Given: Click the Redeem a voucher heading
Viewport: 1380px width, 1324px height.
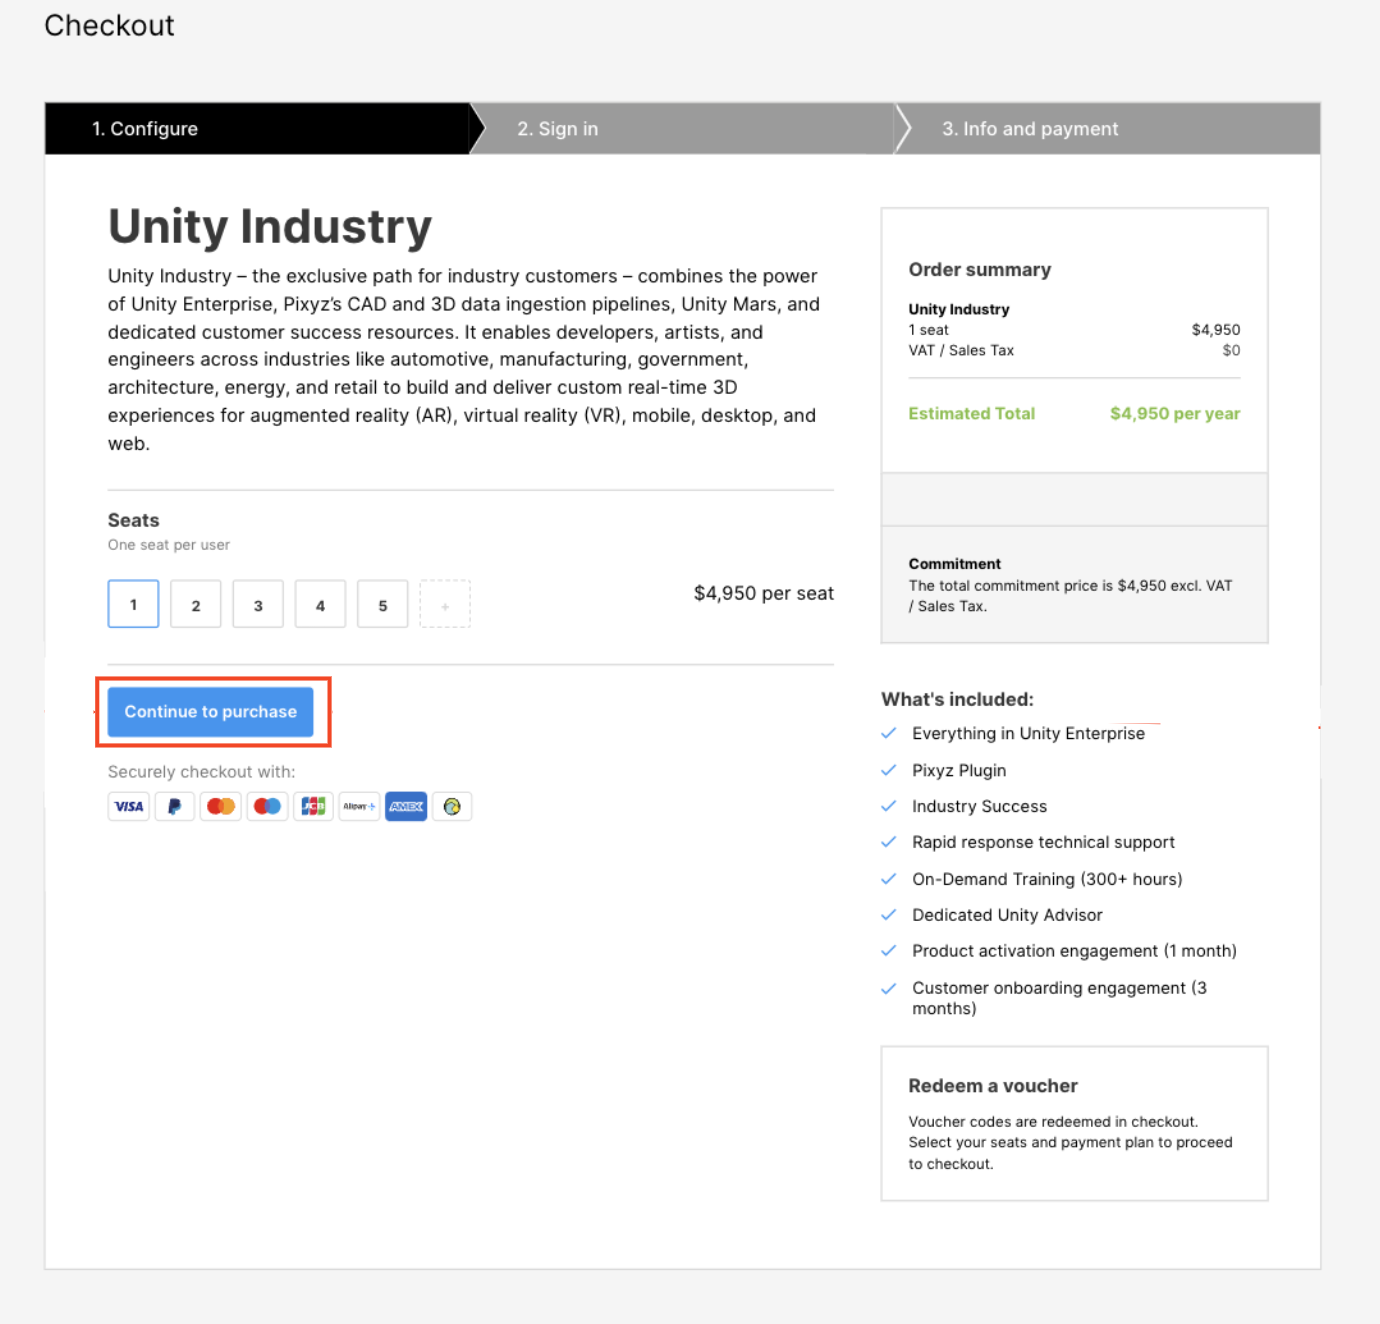Looking at the screenshot, I should tap(993, 1086).
